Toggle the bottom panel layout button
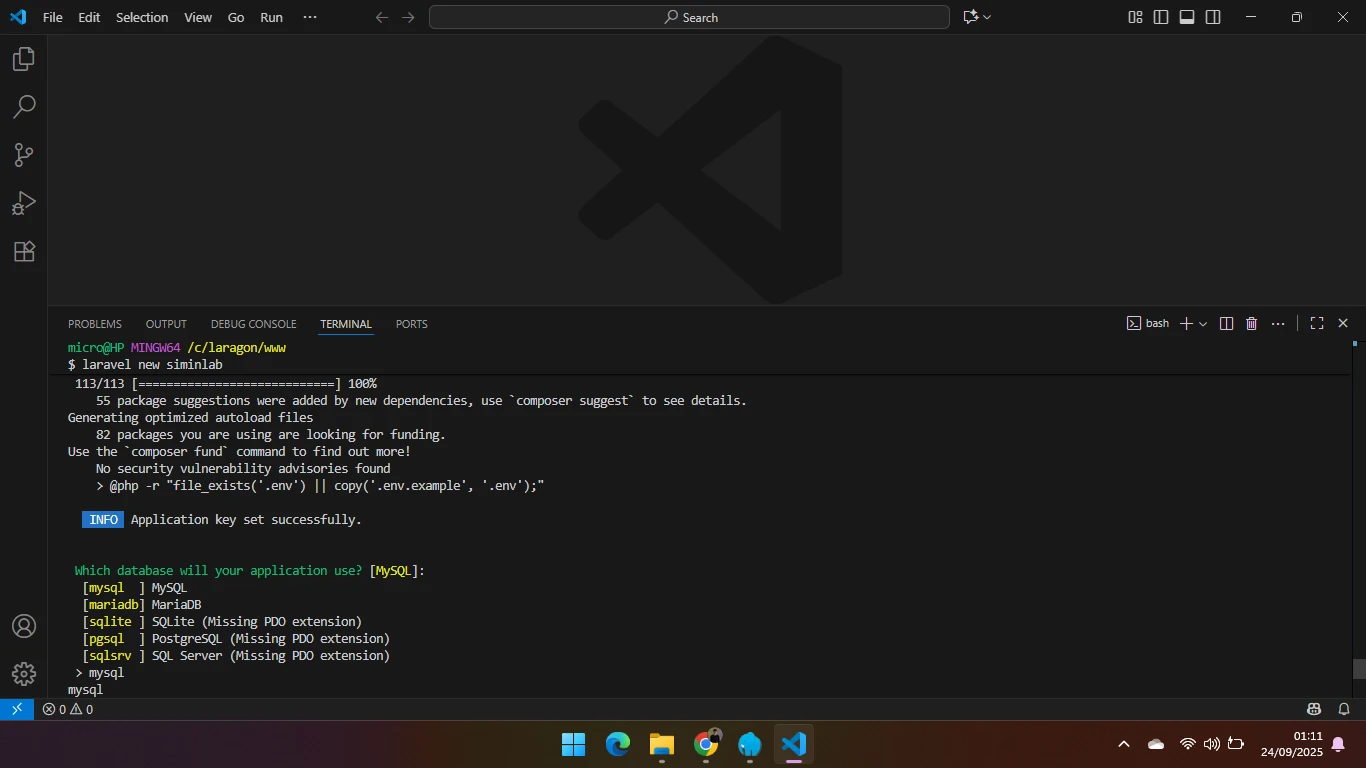1366x768 pixels. point(1187,17)
